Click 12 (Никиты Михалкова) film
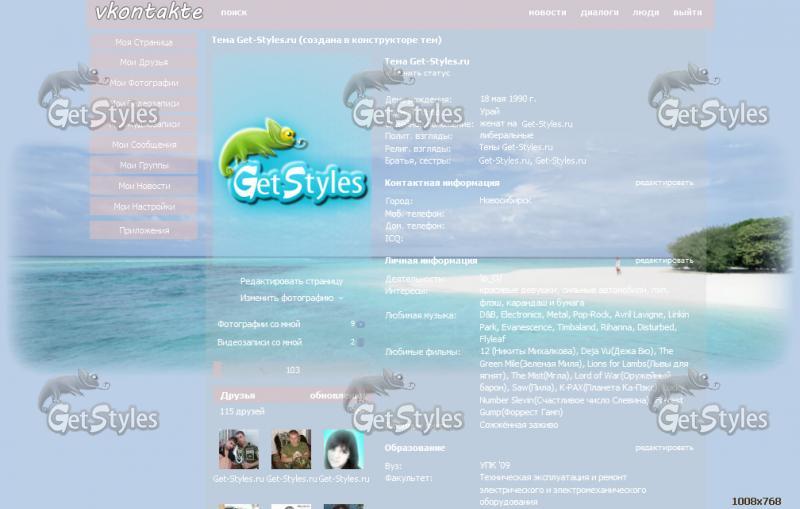Screen dimensions: 800x509 (527, 351)
